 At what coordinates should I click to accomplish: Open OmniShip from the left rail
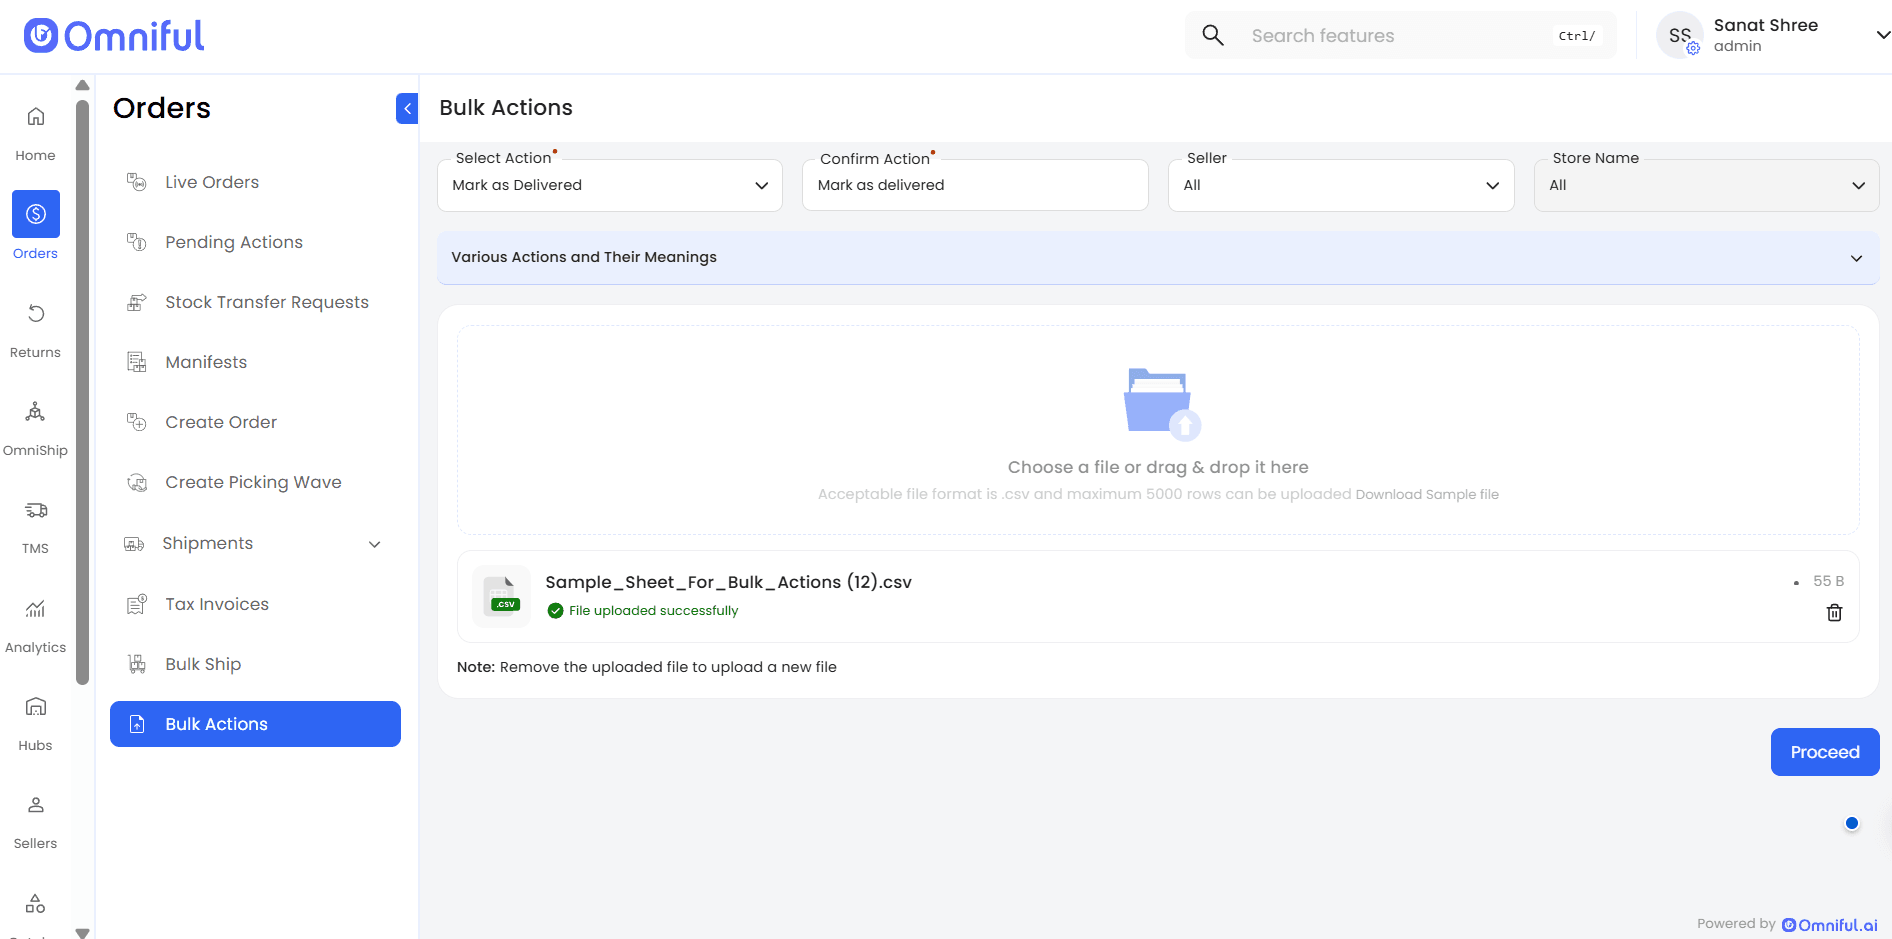click(35, 412)
